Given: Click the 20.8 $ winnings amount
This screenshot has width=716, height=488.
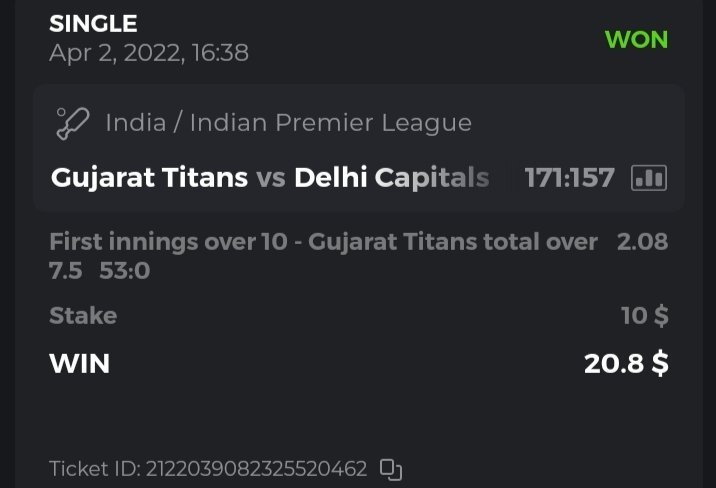Looking at the screenshot, I should tap(626, 363).
